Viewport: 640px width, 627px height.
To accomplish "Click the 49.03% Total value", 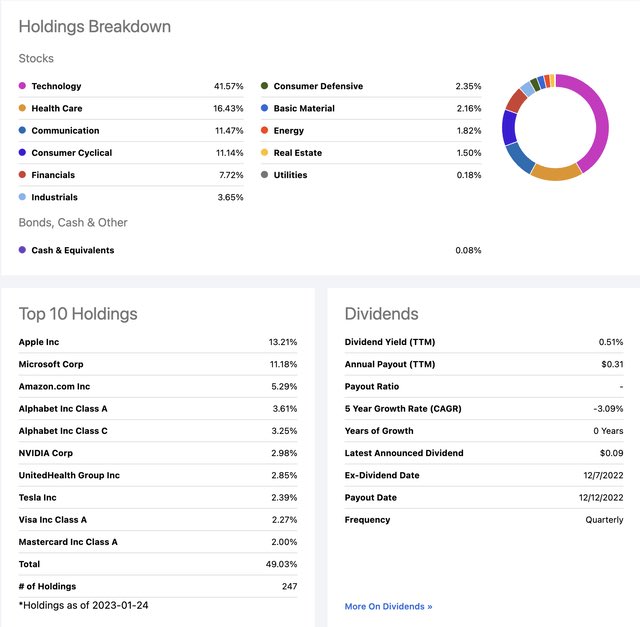I will (x=281, y=564).
